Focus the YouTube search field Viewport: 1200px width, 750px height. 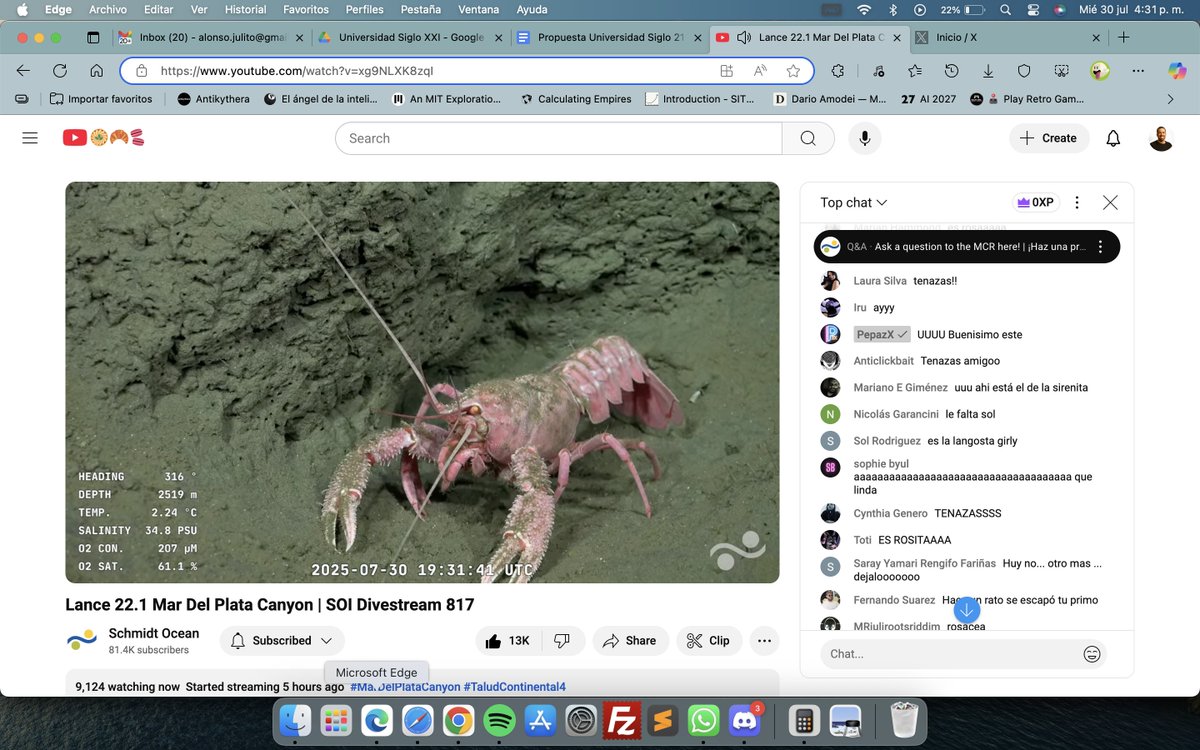(x=558, y=138)
